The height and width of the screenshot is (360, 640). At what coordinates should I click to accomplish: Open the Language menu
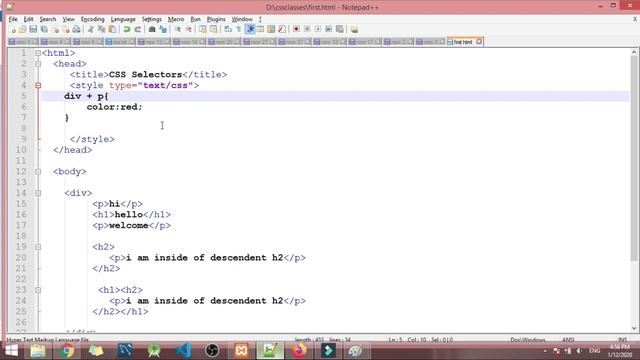tap(123, 19)
